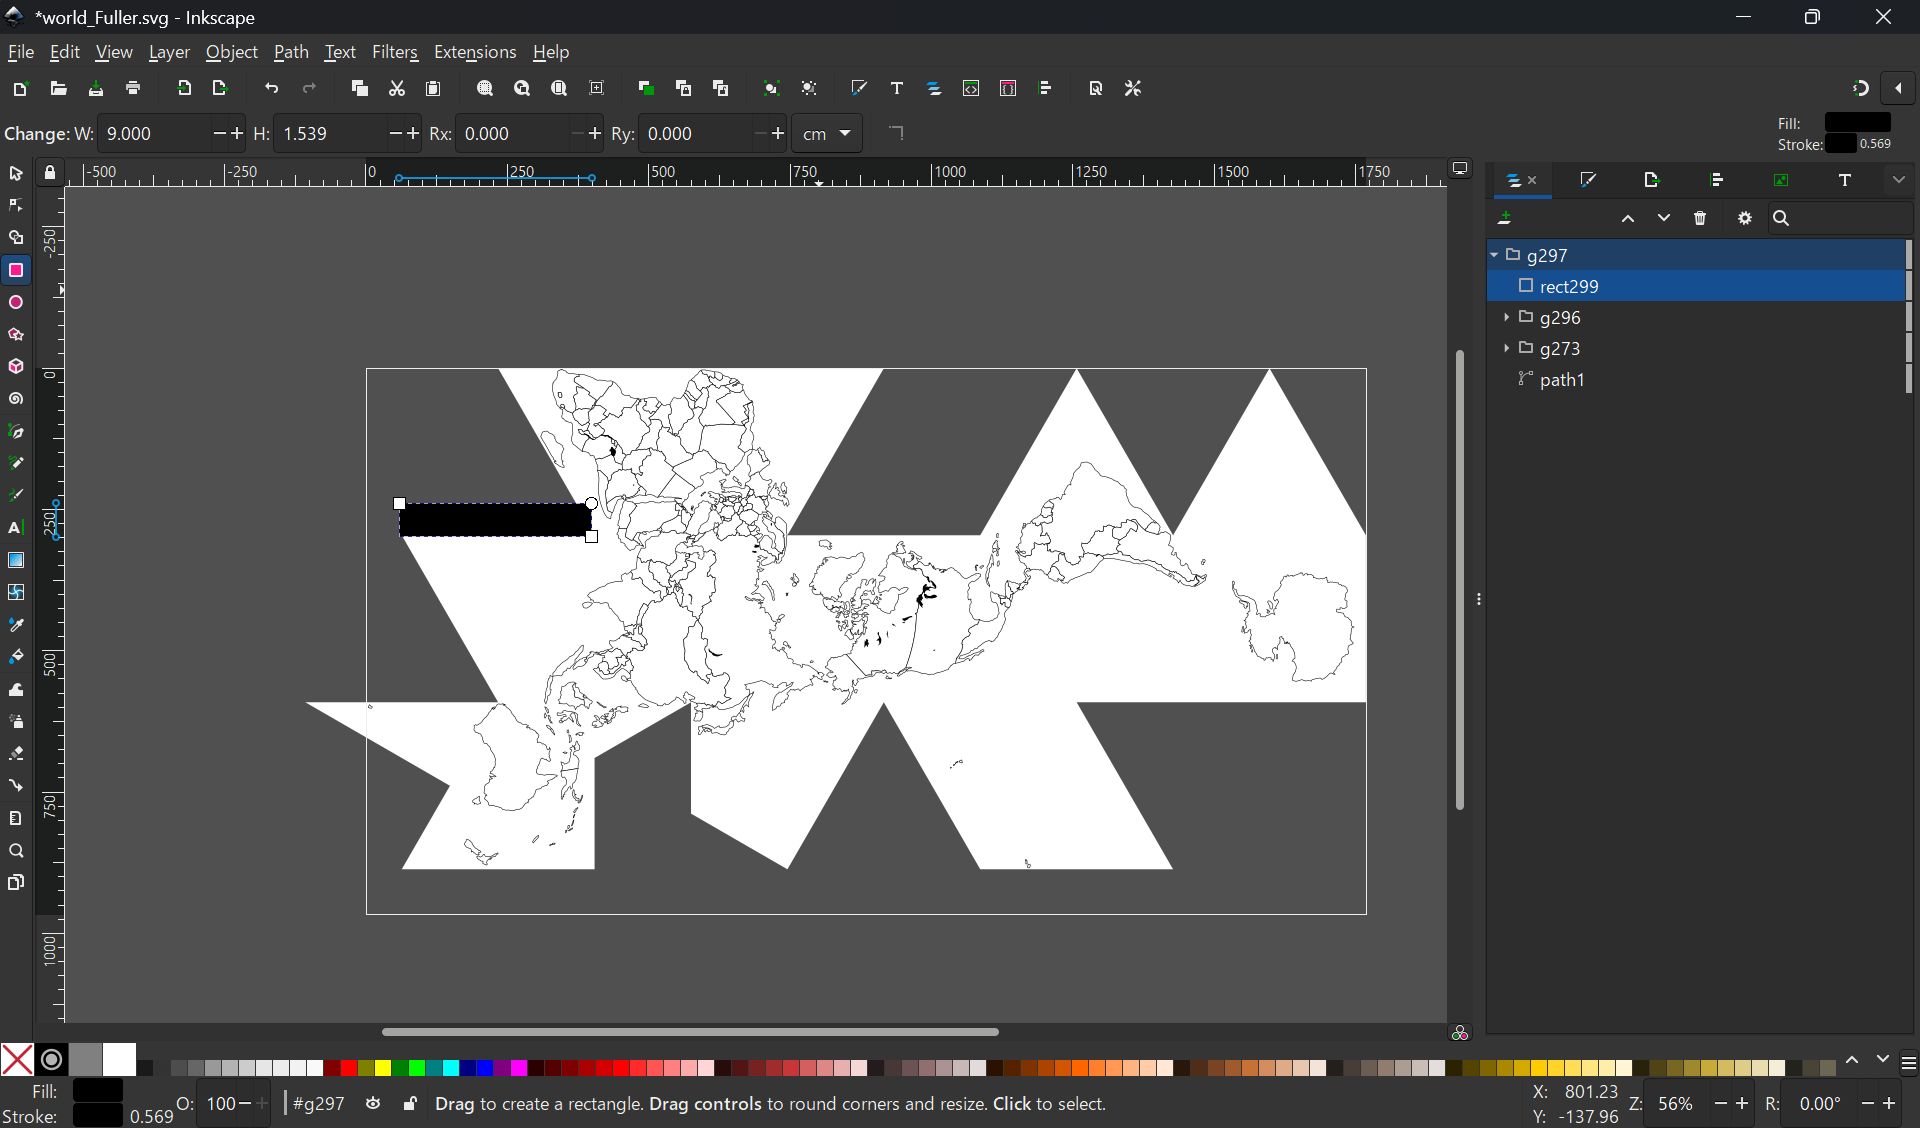The height and width of the screenshot is (1128, 1920).
Task: Select the Dropper color picker tool
Action: pos(15,624)
